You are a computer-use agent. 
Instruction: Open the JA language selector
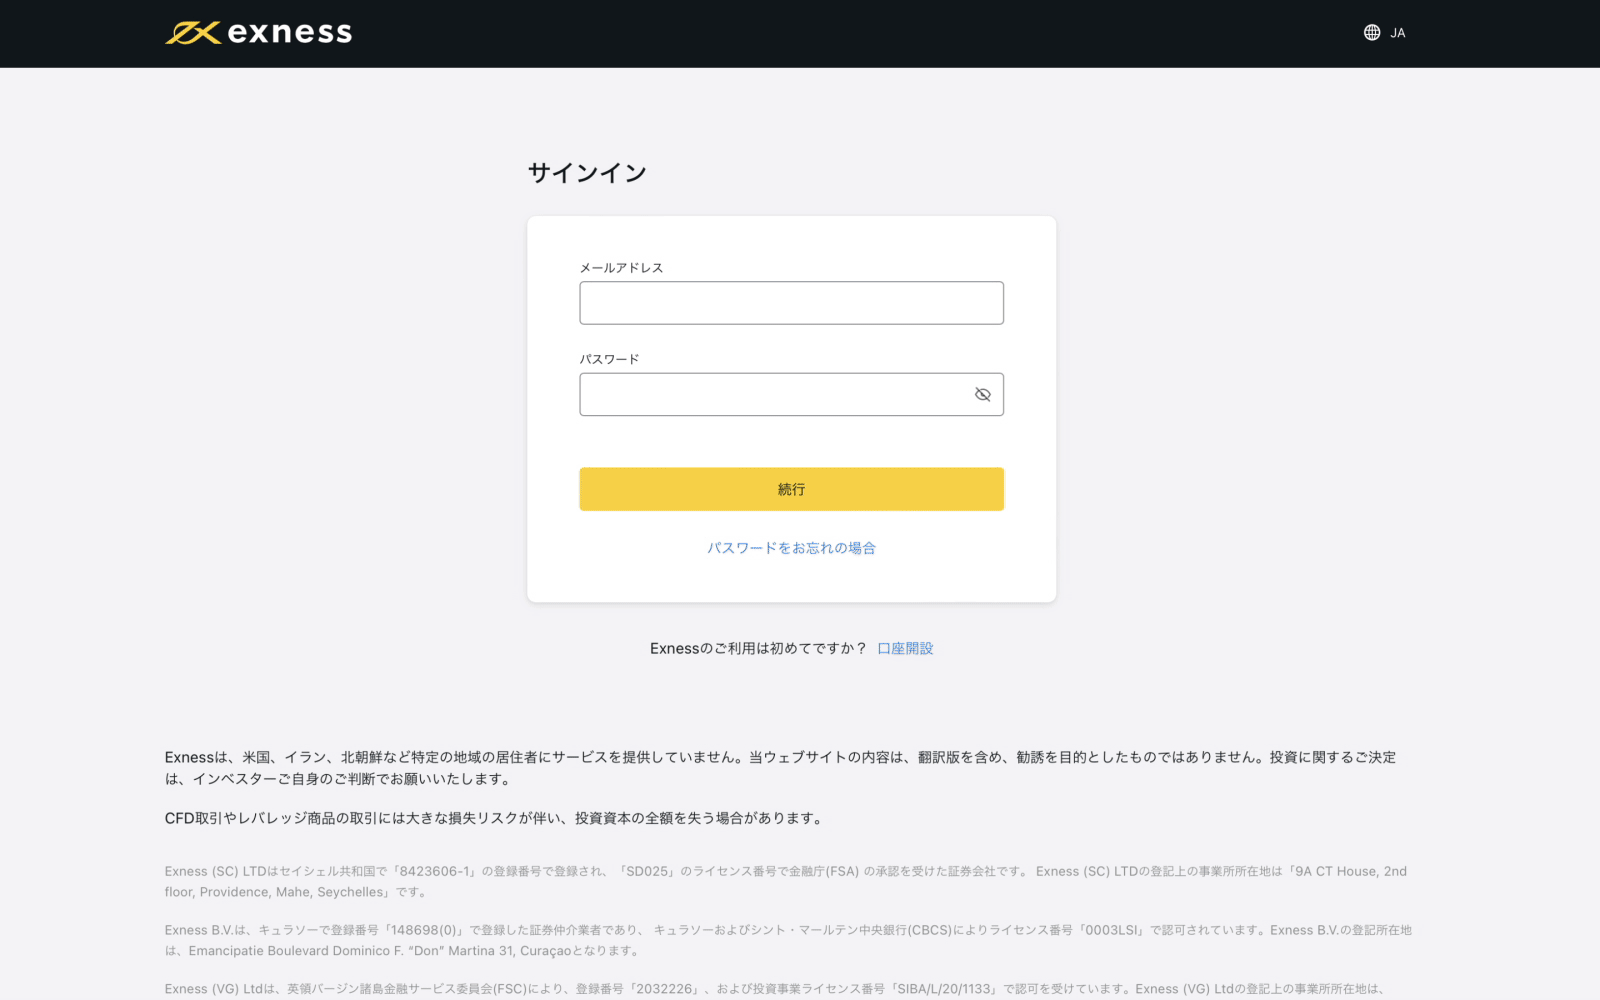tap(1385, 33)
